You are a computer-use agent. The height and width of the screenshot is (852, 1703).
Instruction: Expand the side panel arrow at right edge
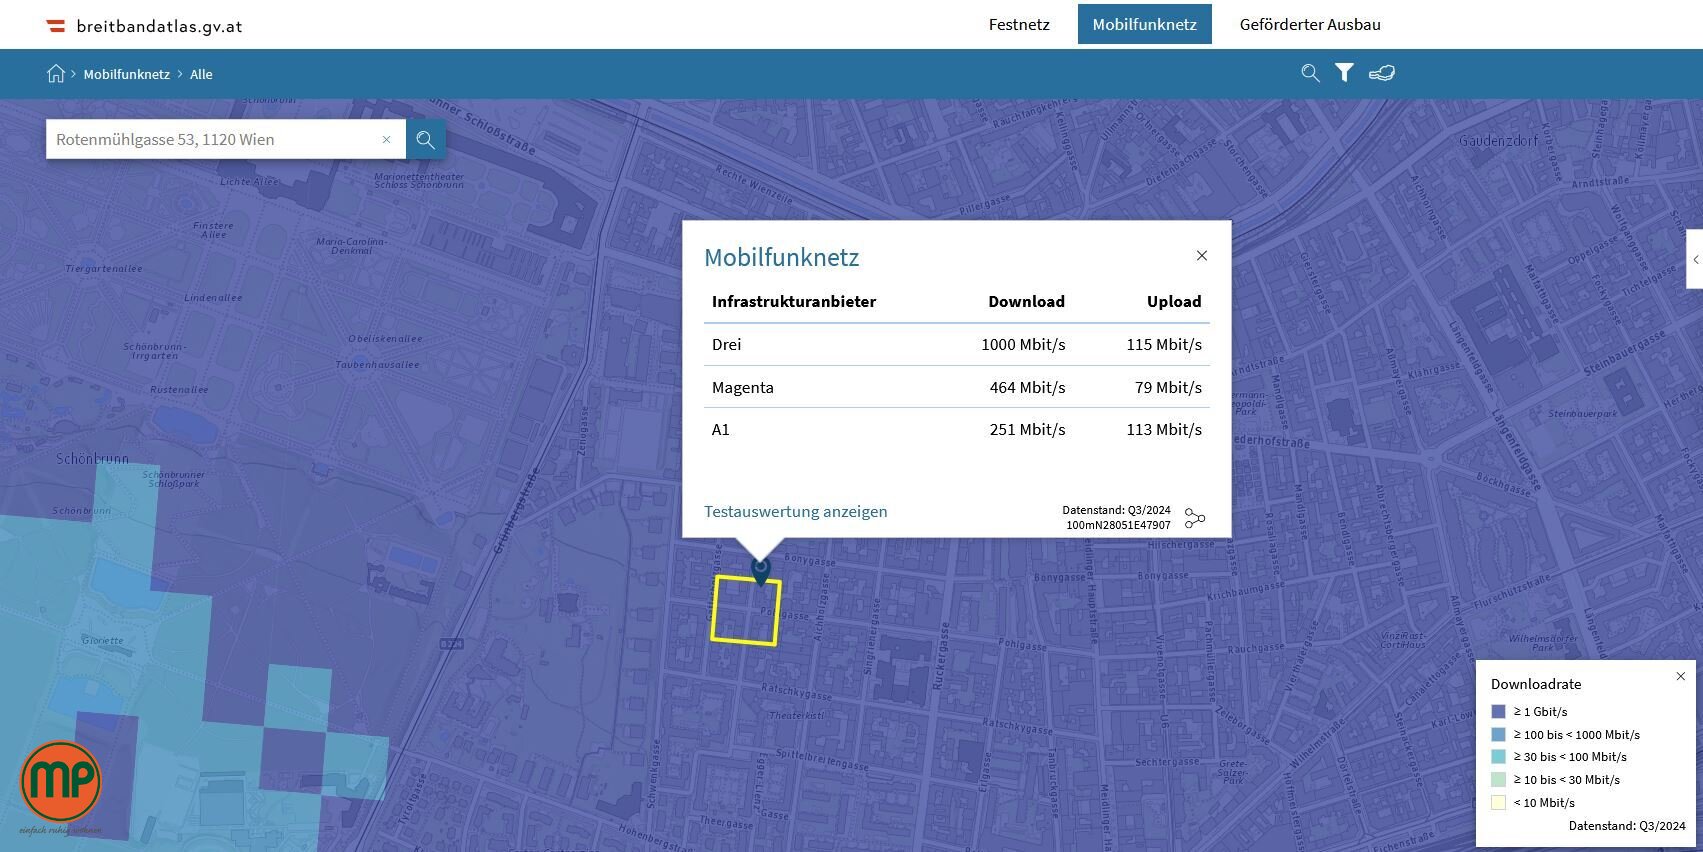pyautogui.click(x=1695, y=260)
